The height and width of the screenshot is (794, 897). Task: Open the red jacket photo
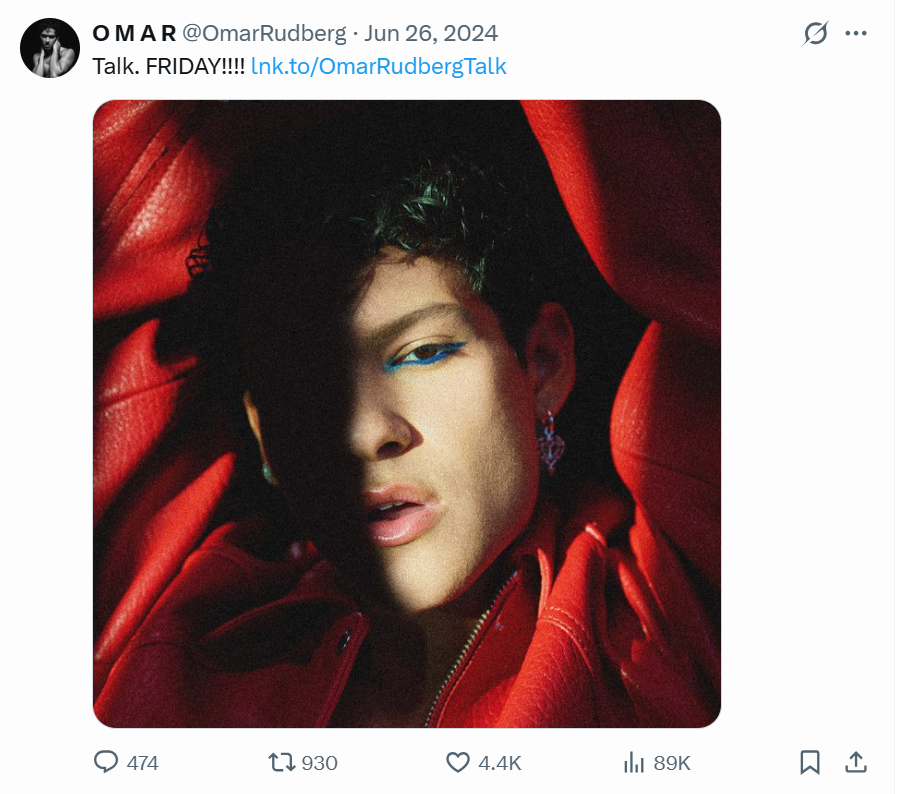(406, 413)
